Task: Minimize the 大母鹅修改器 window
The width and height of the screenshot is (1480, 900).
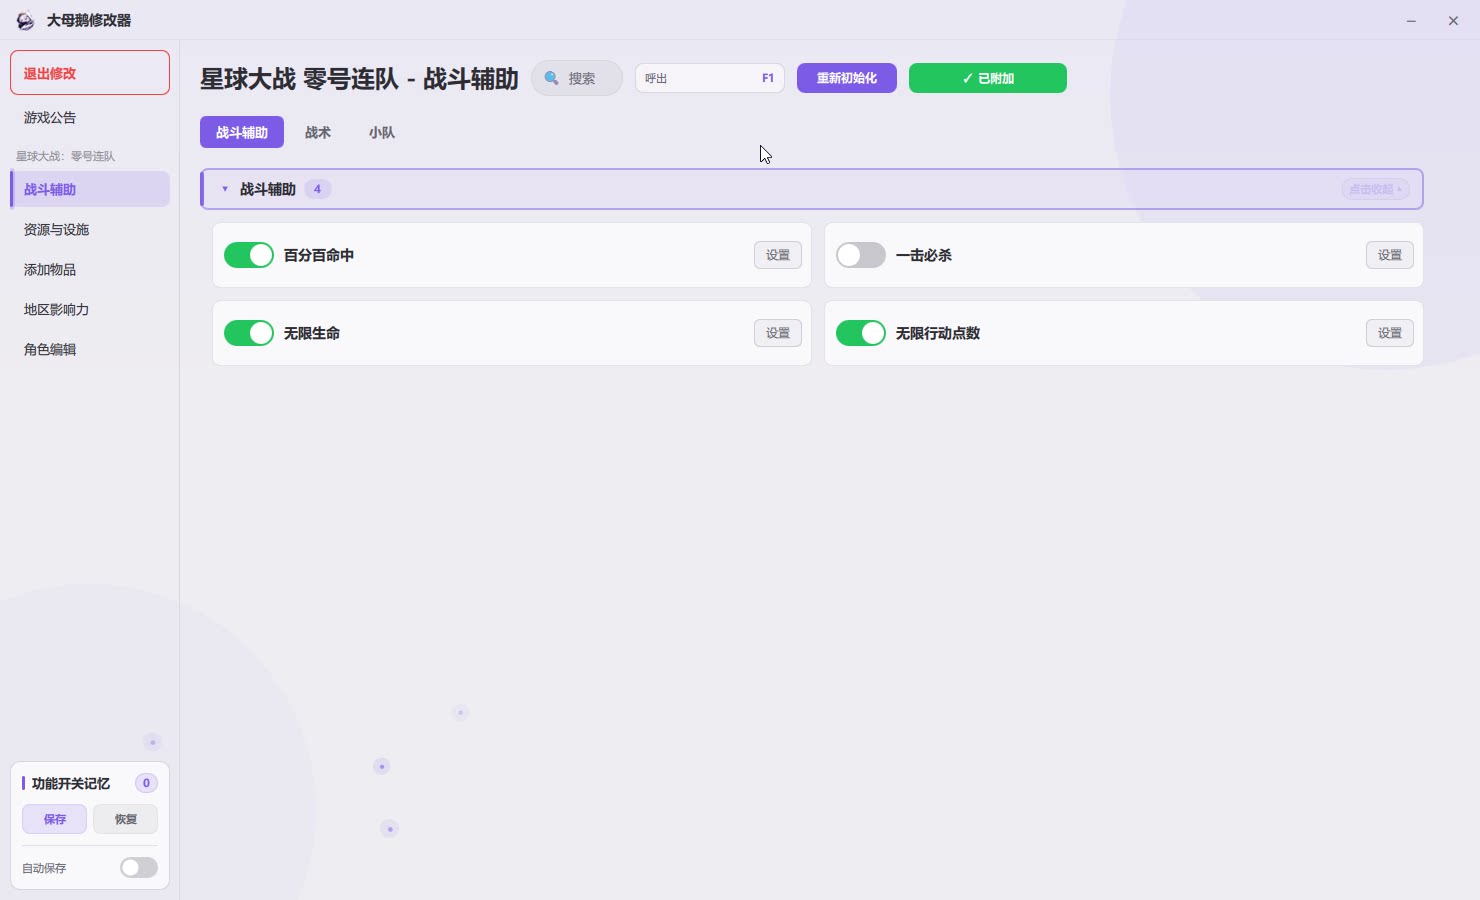Action: pos(1411,21)
